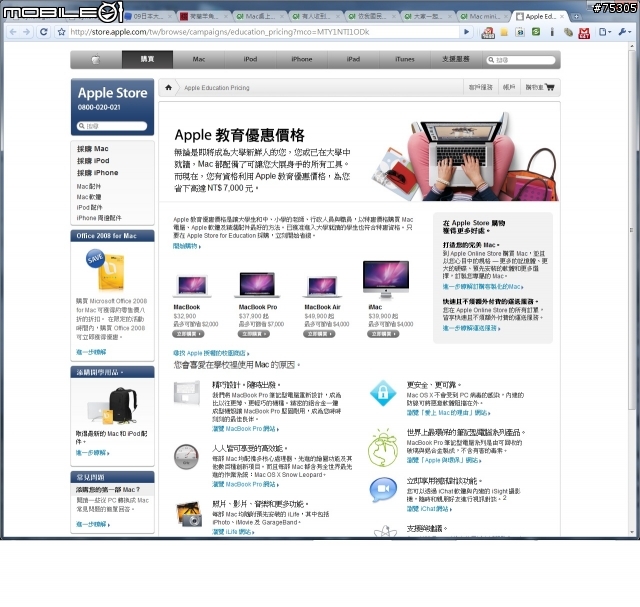This screenshot has height=607, width=640.
Task: Open the '採購 iPod' sidebar link
Action: pyautogui.click(x=93, y=161)
